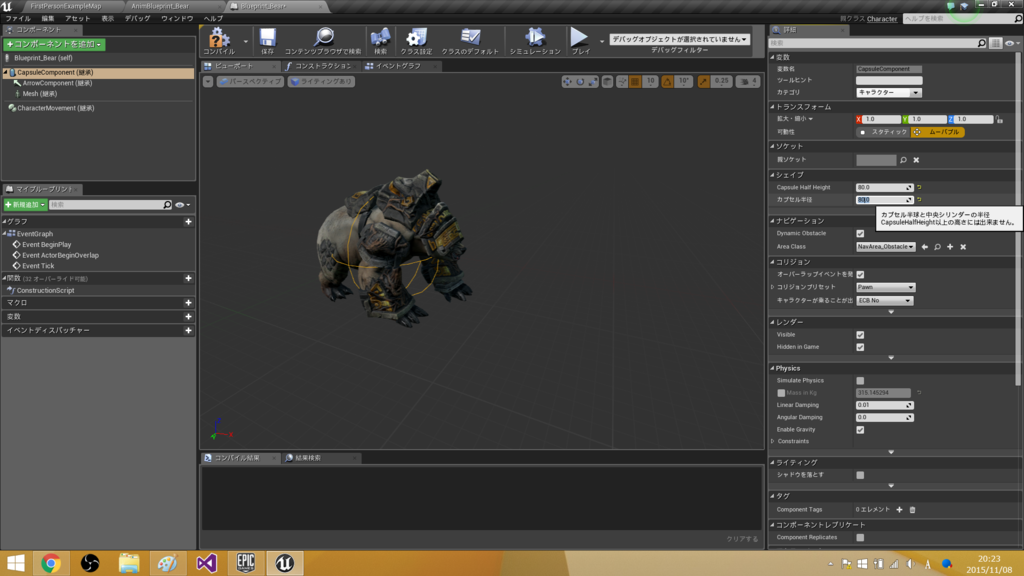
Task: Open rotation snap value 10° dropdown
Action: (x=684, y=82)
